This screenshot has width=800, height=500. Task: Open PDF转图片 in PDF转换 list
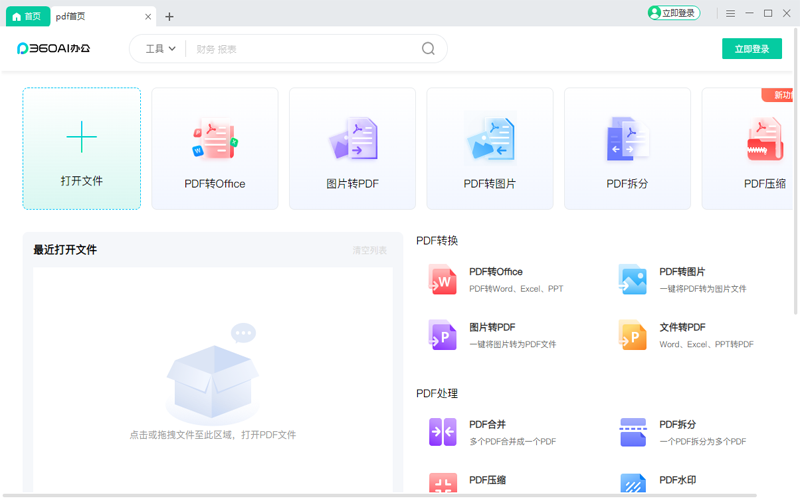684,279
